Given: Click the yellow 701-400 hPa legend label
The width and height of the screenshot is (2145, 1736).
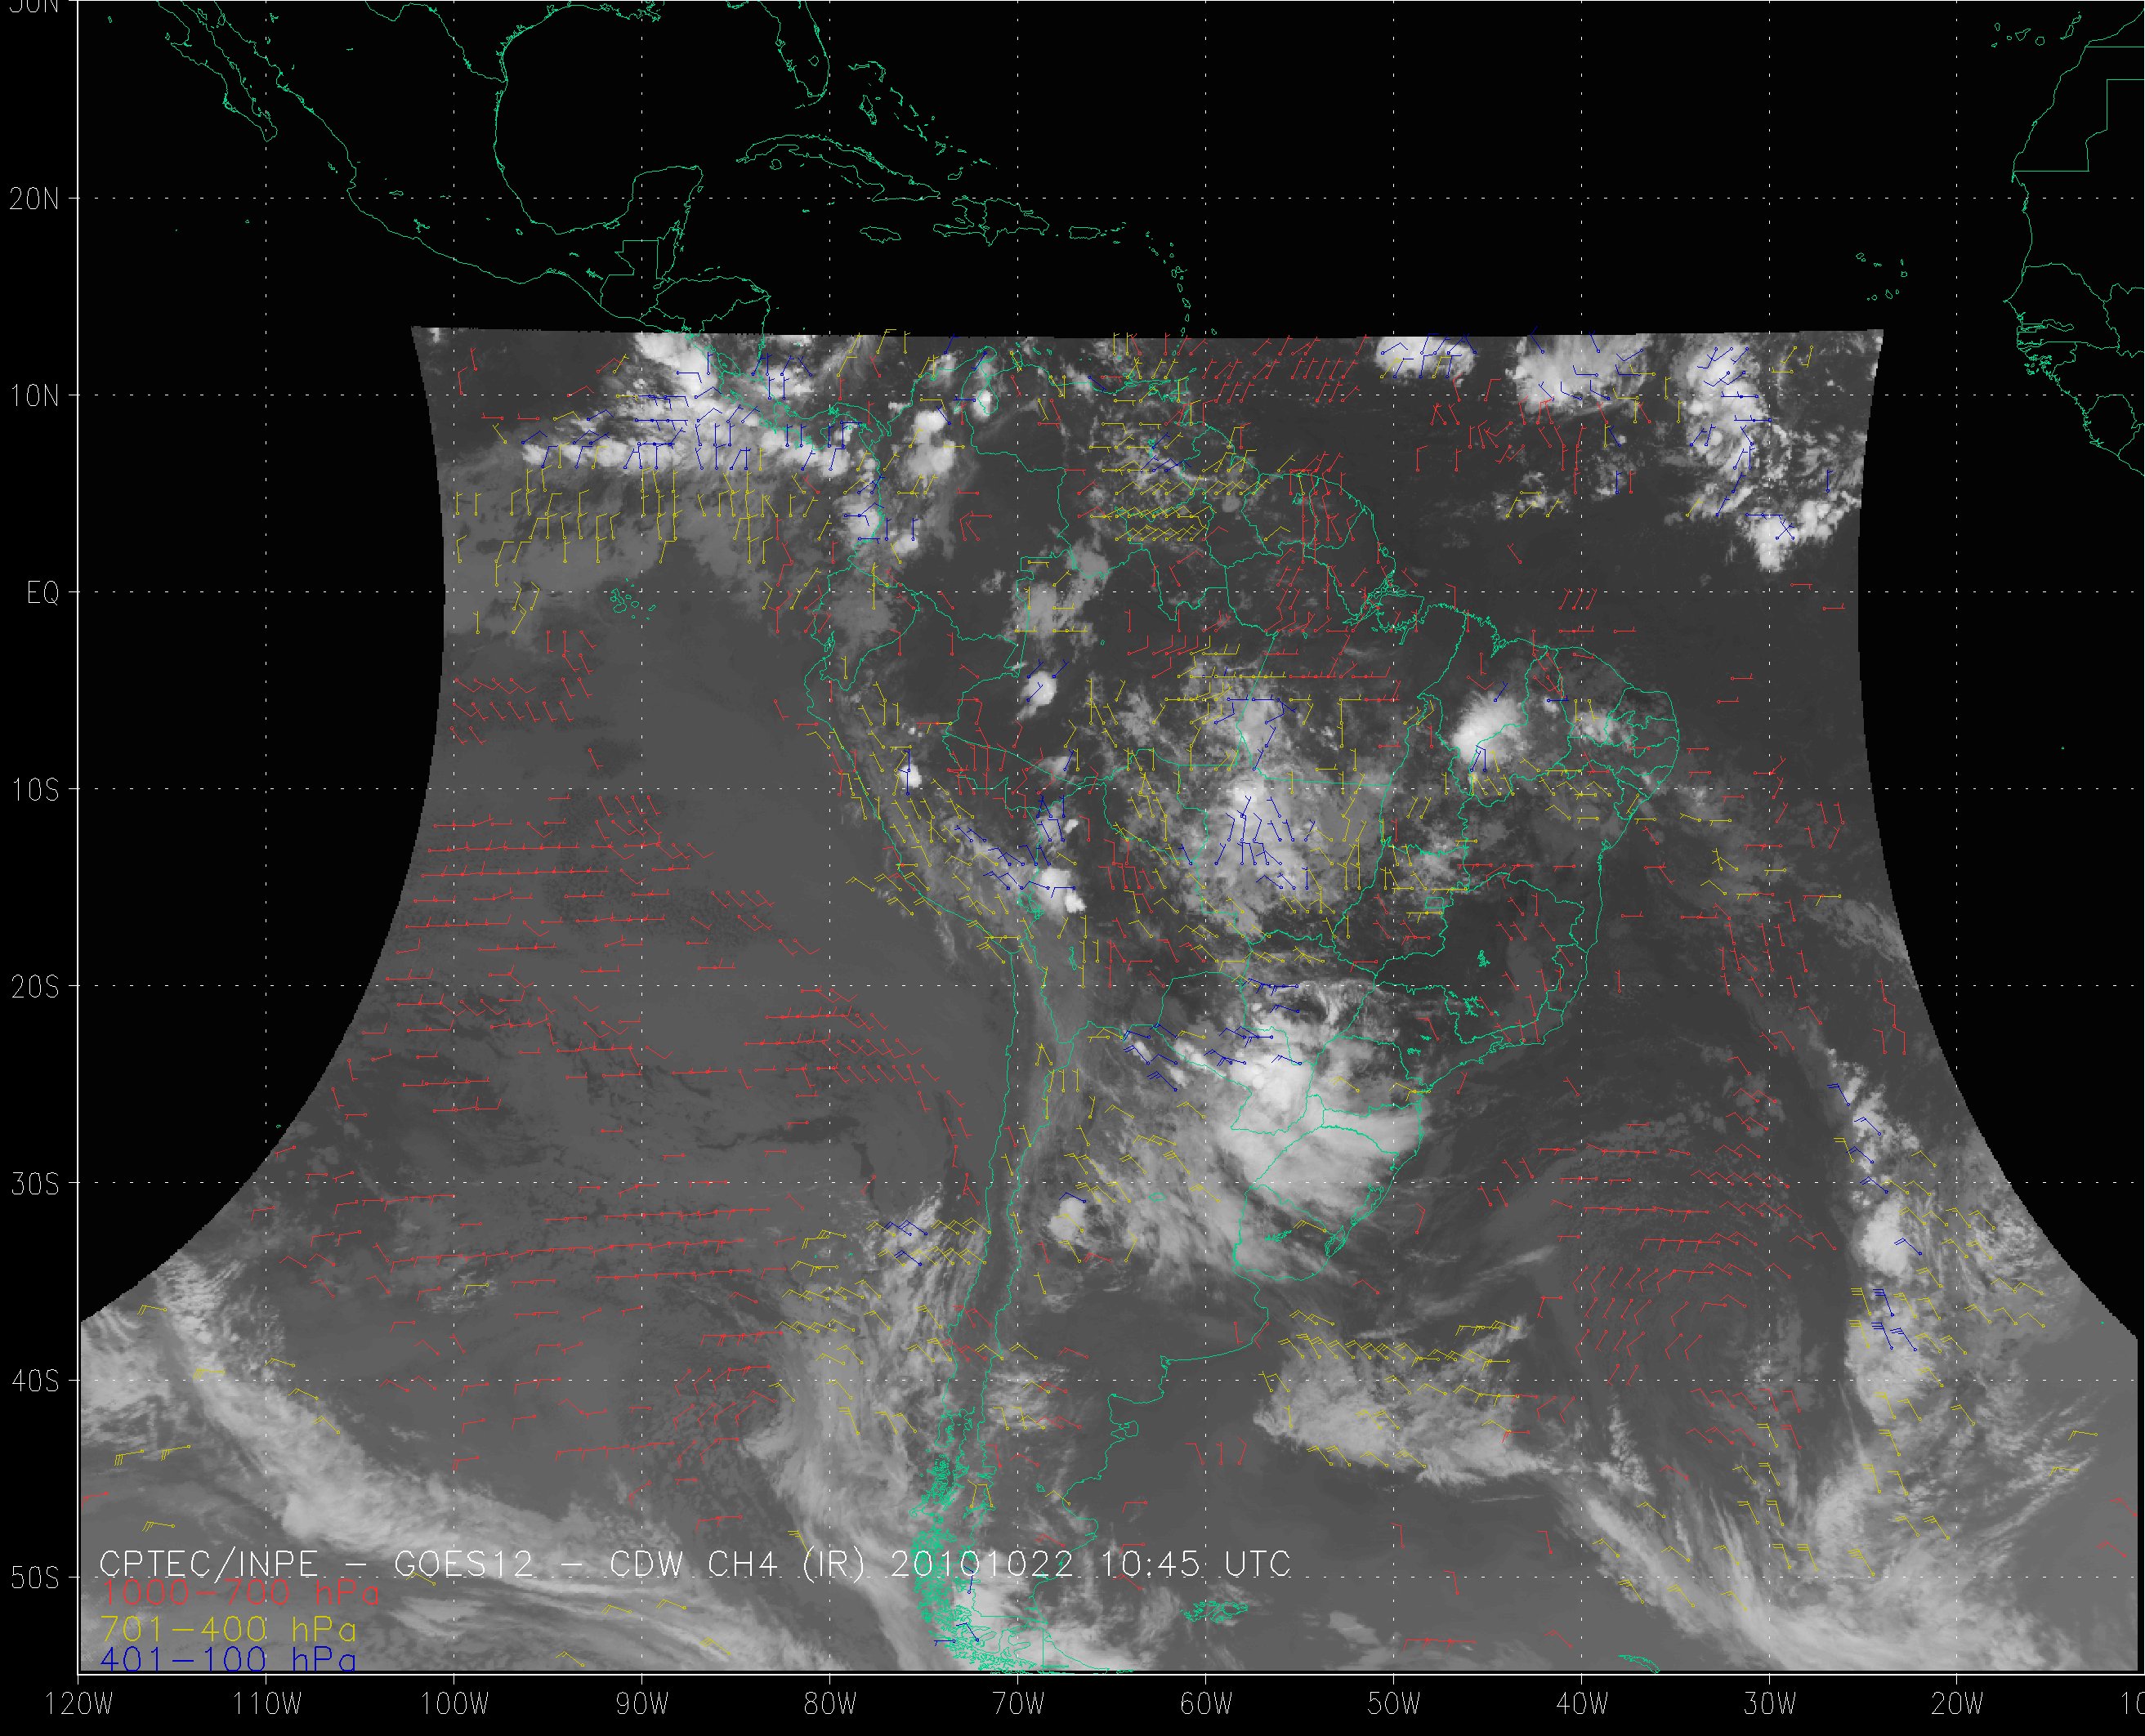Looking at the screenshot, I should (x=228, y=1628).
